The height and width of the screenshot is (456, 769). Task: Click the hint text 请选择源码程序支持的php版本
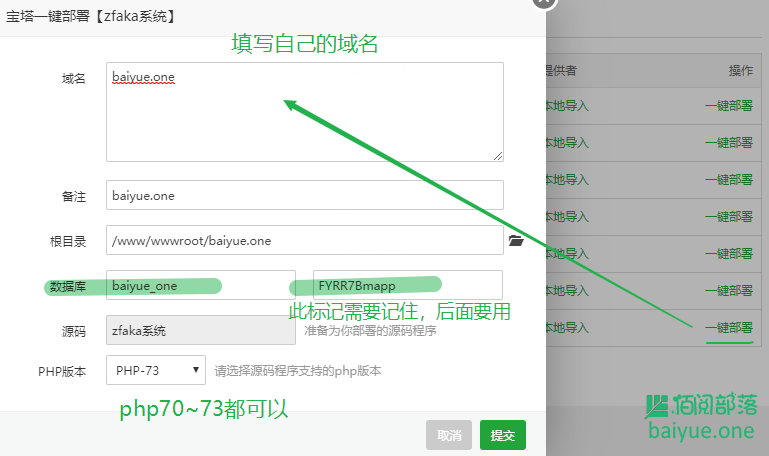[298, 371]
